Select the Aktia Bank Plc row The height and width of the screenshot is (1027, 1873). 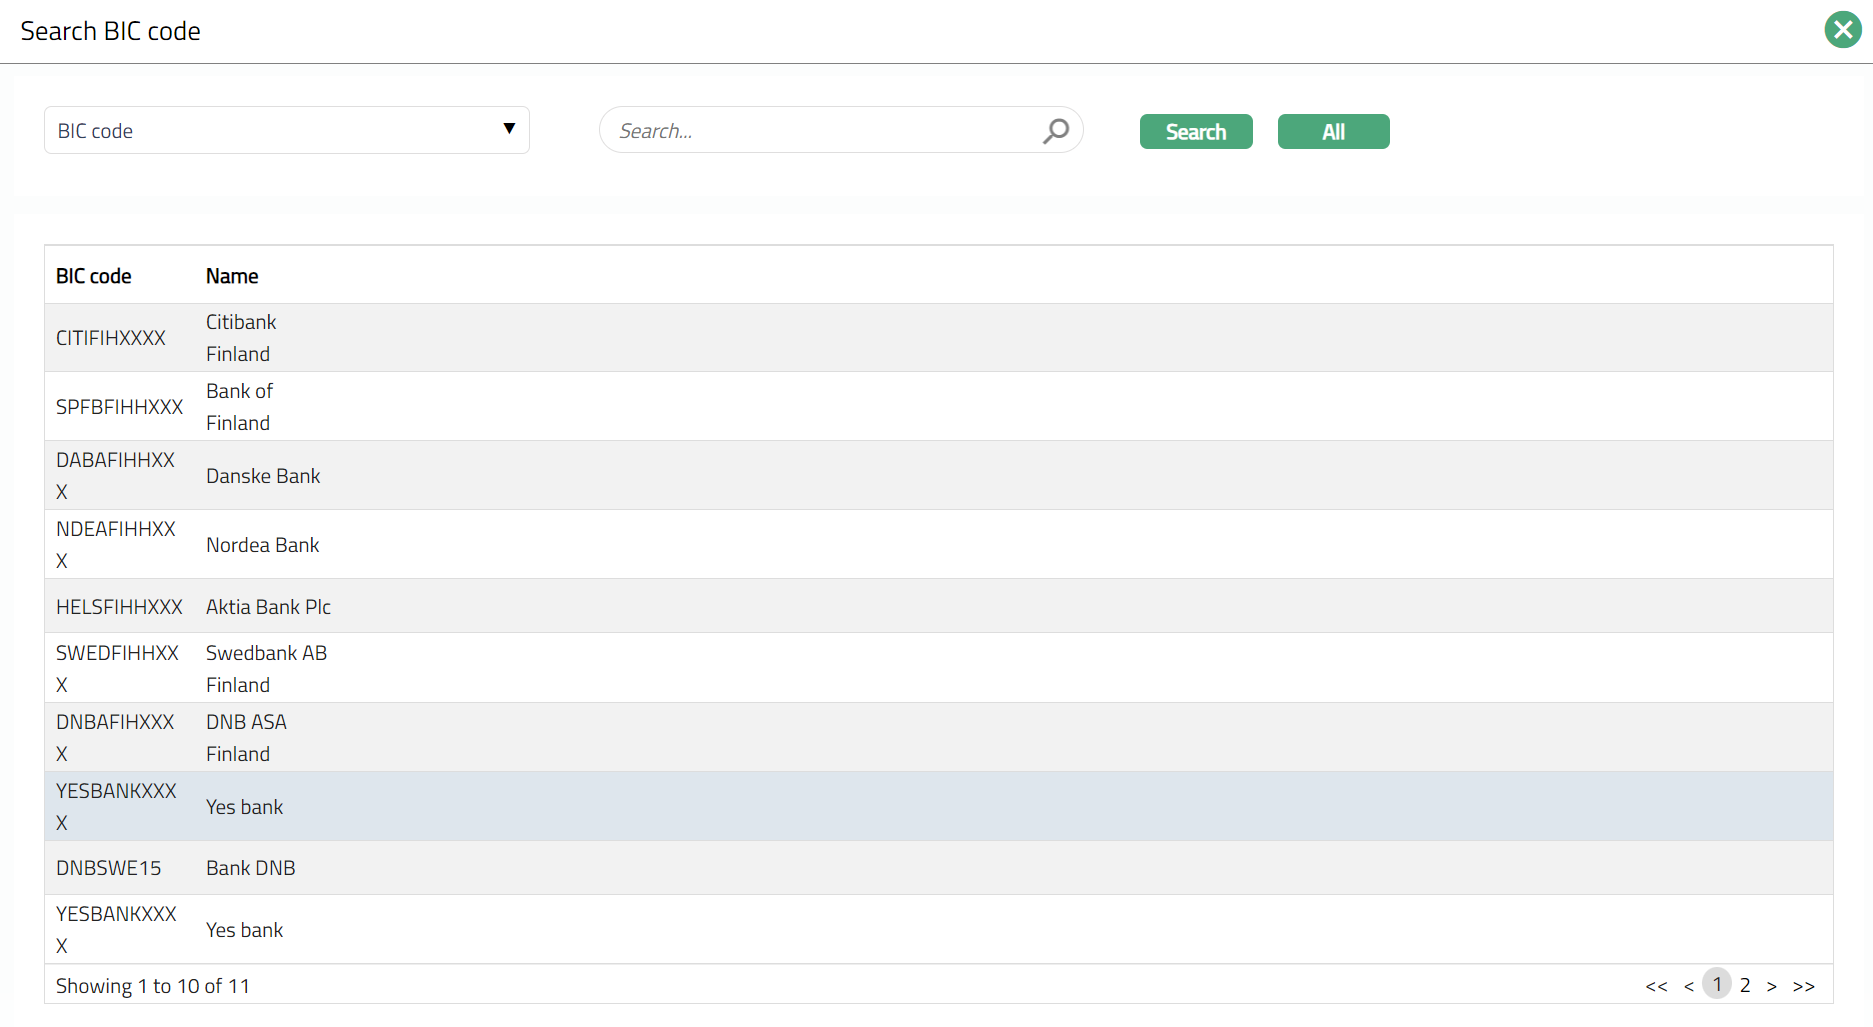pos(268,607)
